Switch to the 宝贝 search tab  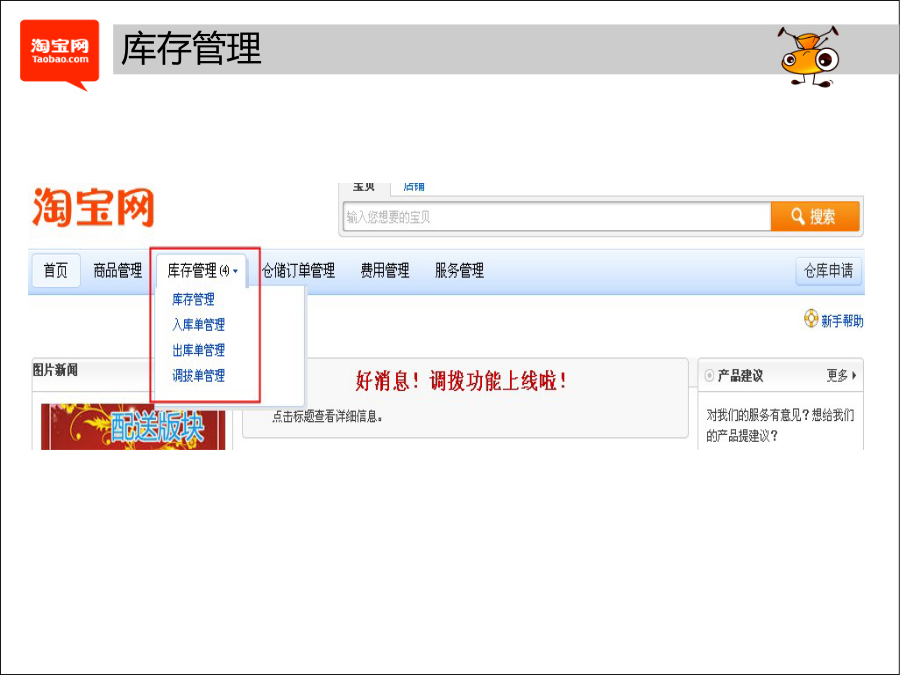(364, 188)
